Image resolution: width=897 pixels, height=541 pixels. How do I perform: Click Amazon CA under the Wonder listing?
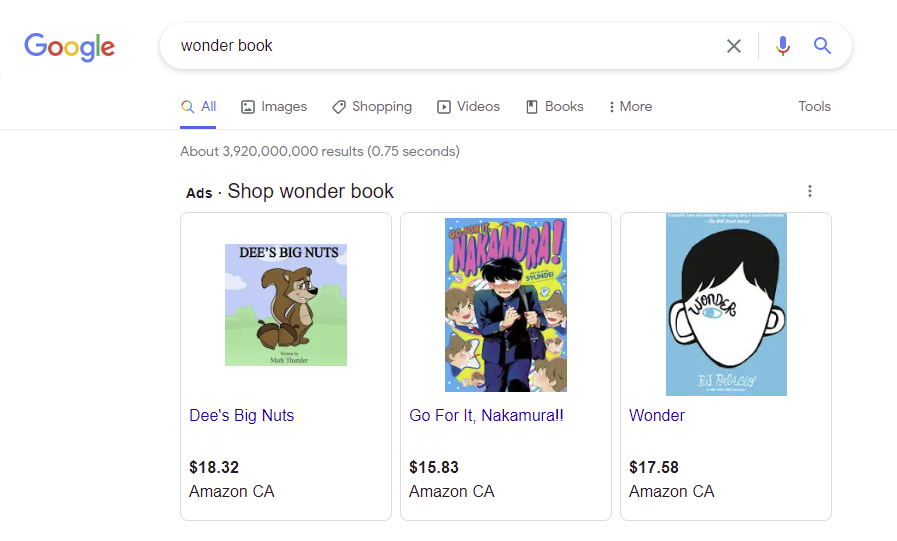coord(672,491)
